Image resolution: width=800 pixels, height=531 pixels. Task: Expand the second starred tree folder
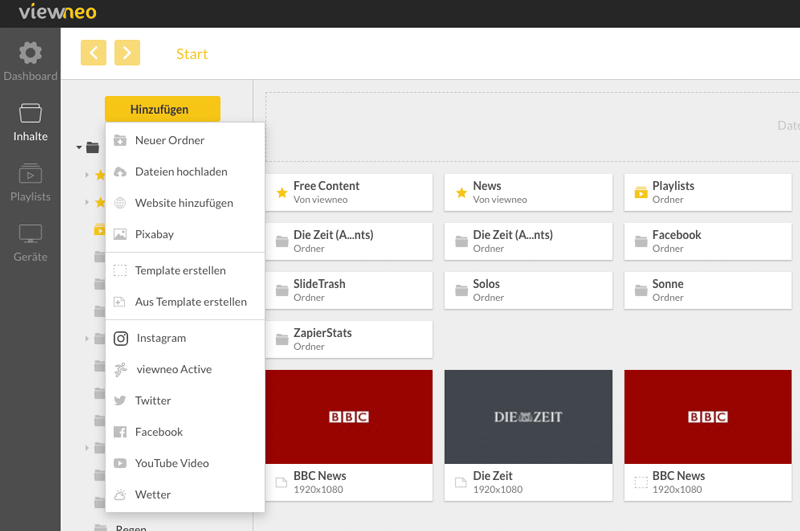click(87, 203)
